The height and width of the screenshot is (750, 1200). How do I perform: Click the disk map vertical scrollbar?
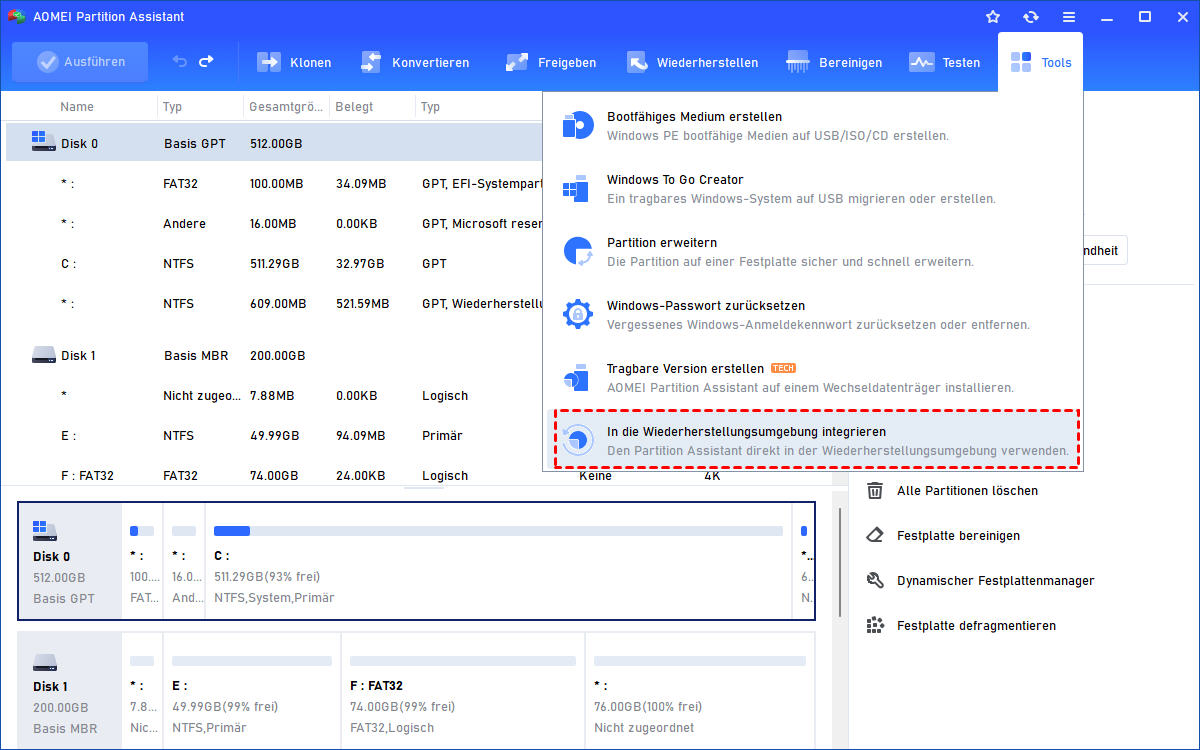[840, 562]
